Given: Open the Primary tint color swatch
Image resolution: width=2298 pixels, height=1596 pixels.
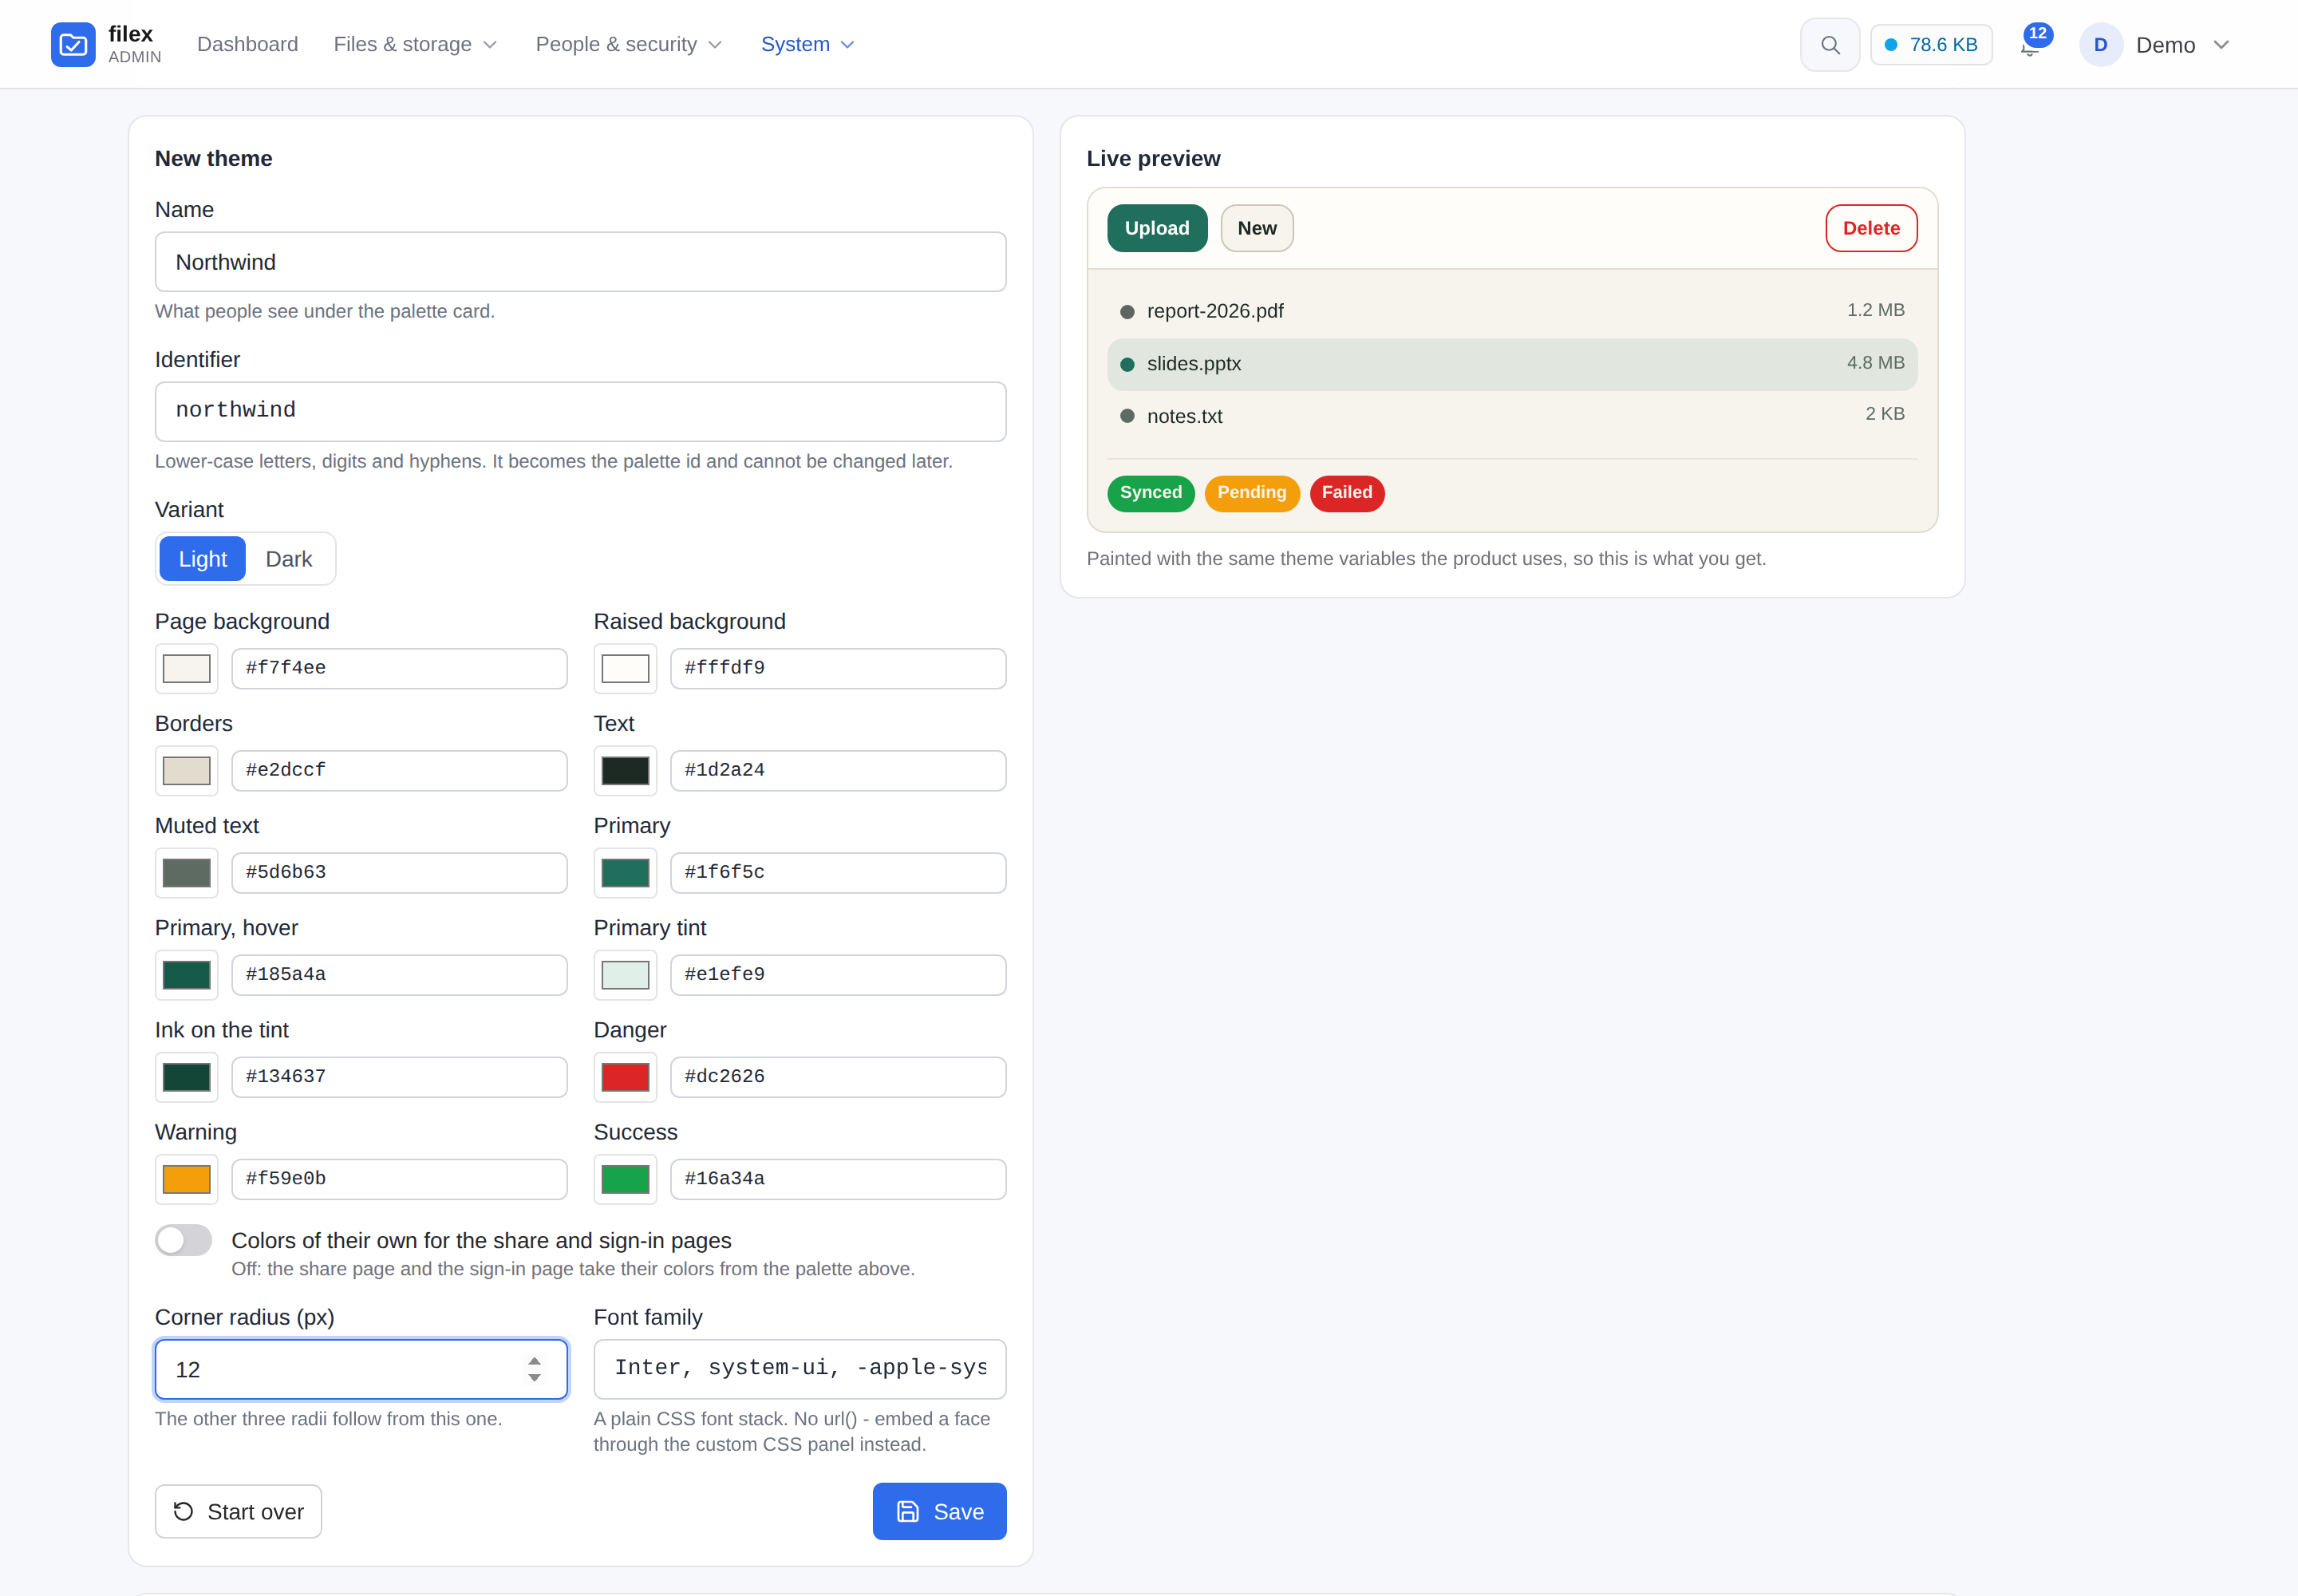Looking at the screenshot, I should click(625, 975).
